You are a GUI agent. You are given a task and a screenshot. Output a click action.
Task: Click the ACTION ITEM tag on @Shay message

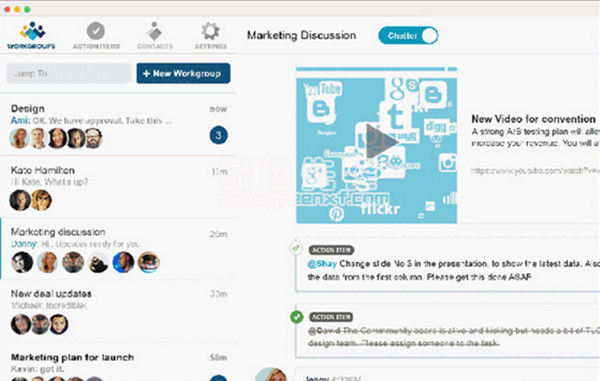coord(331,250)
